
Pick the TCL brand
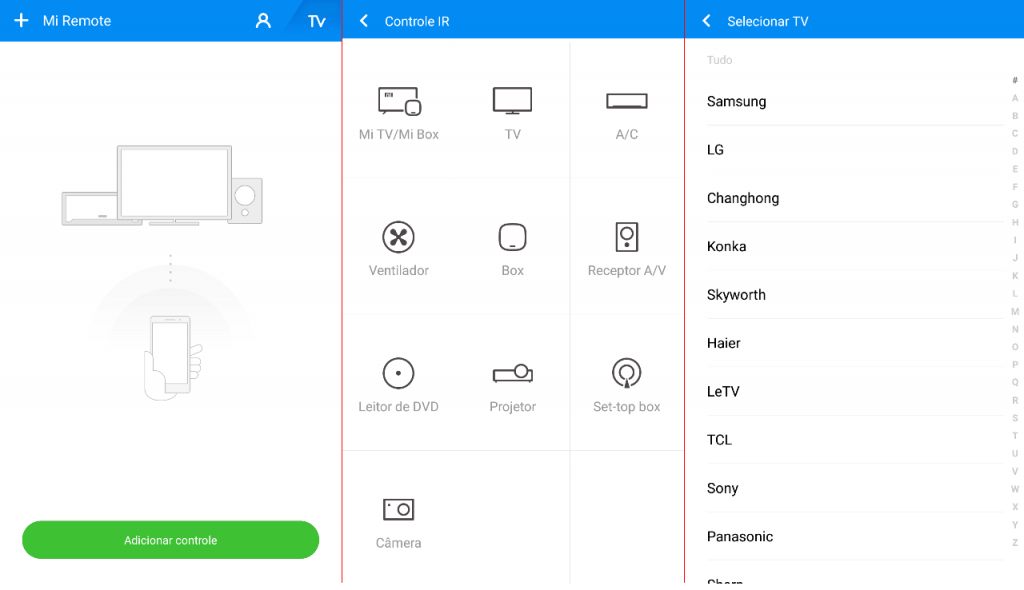(855, 440)
